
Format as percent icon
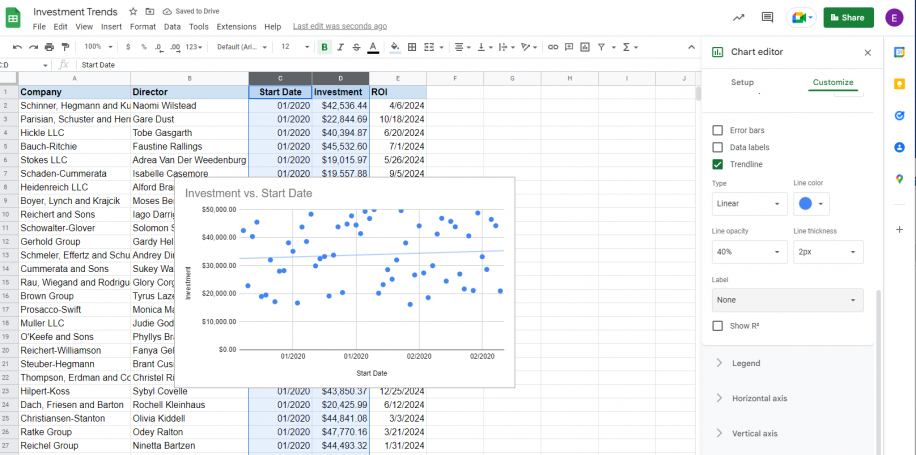143,47
